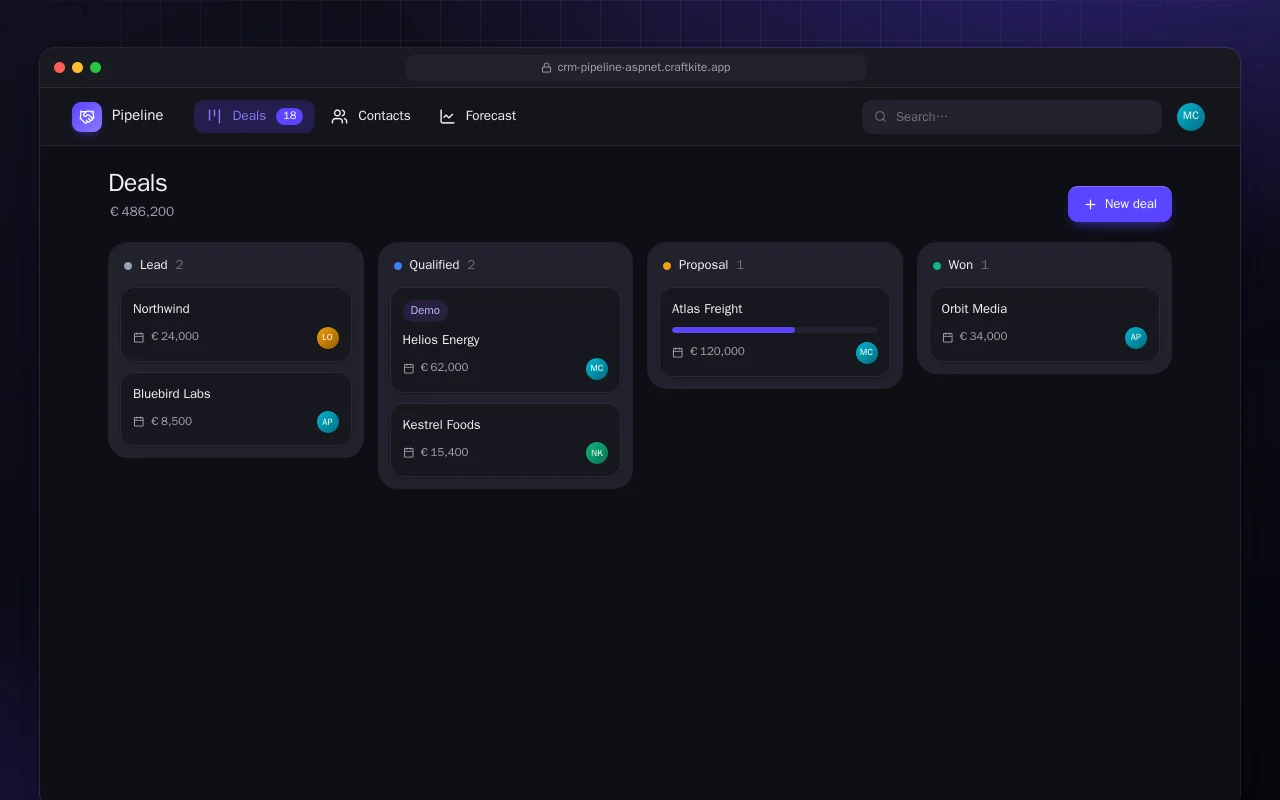Open the Bluebird Labs deal title
The image size is (1280, 800).
tap(172, 394)
